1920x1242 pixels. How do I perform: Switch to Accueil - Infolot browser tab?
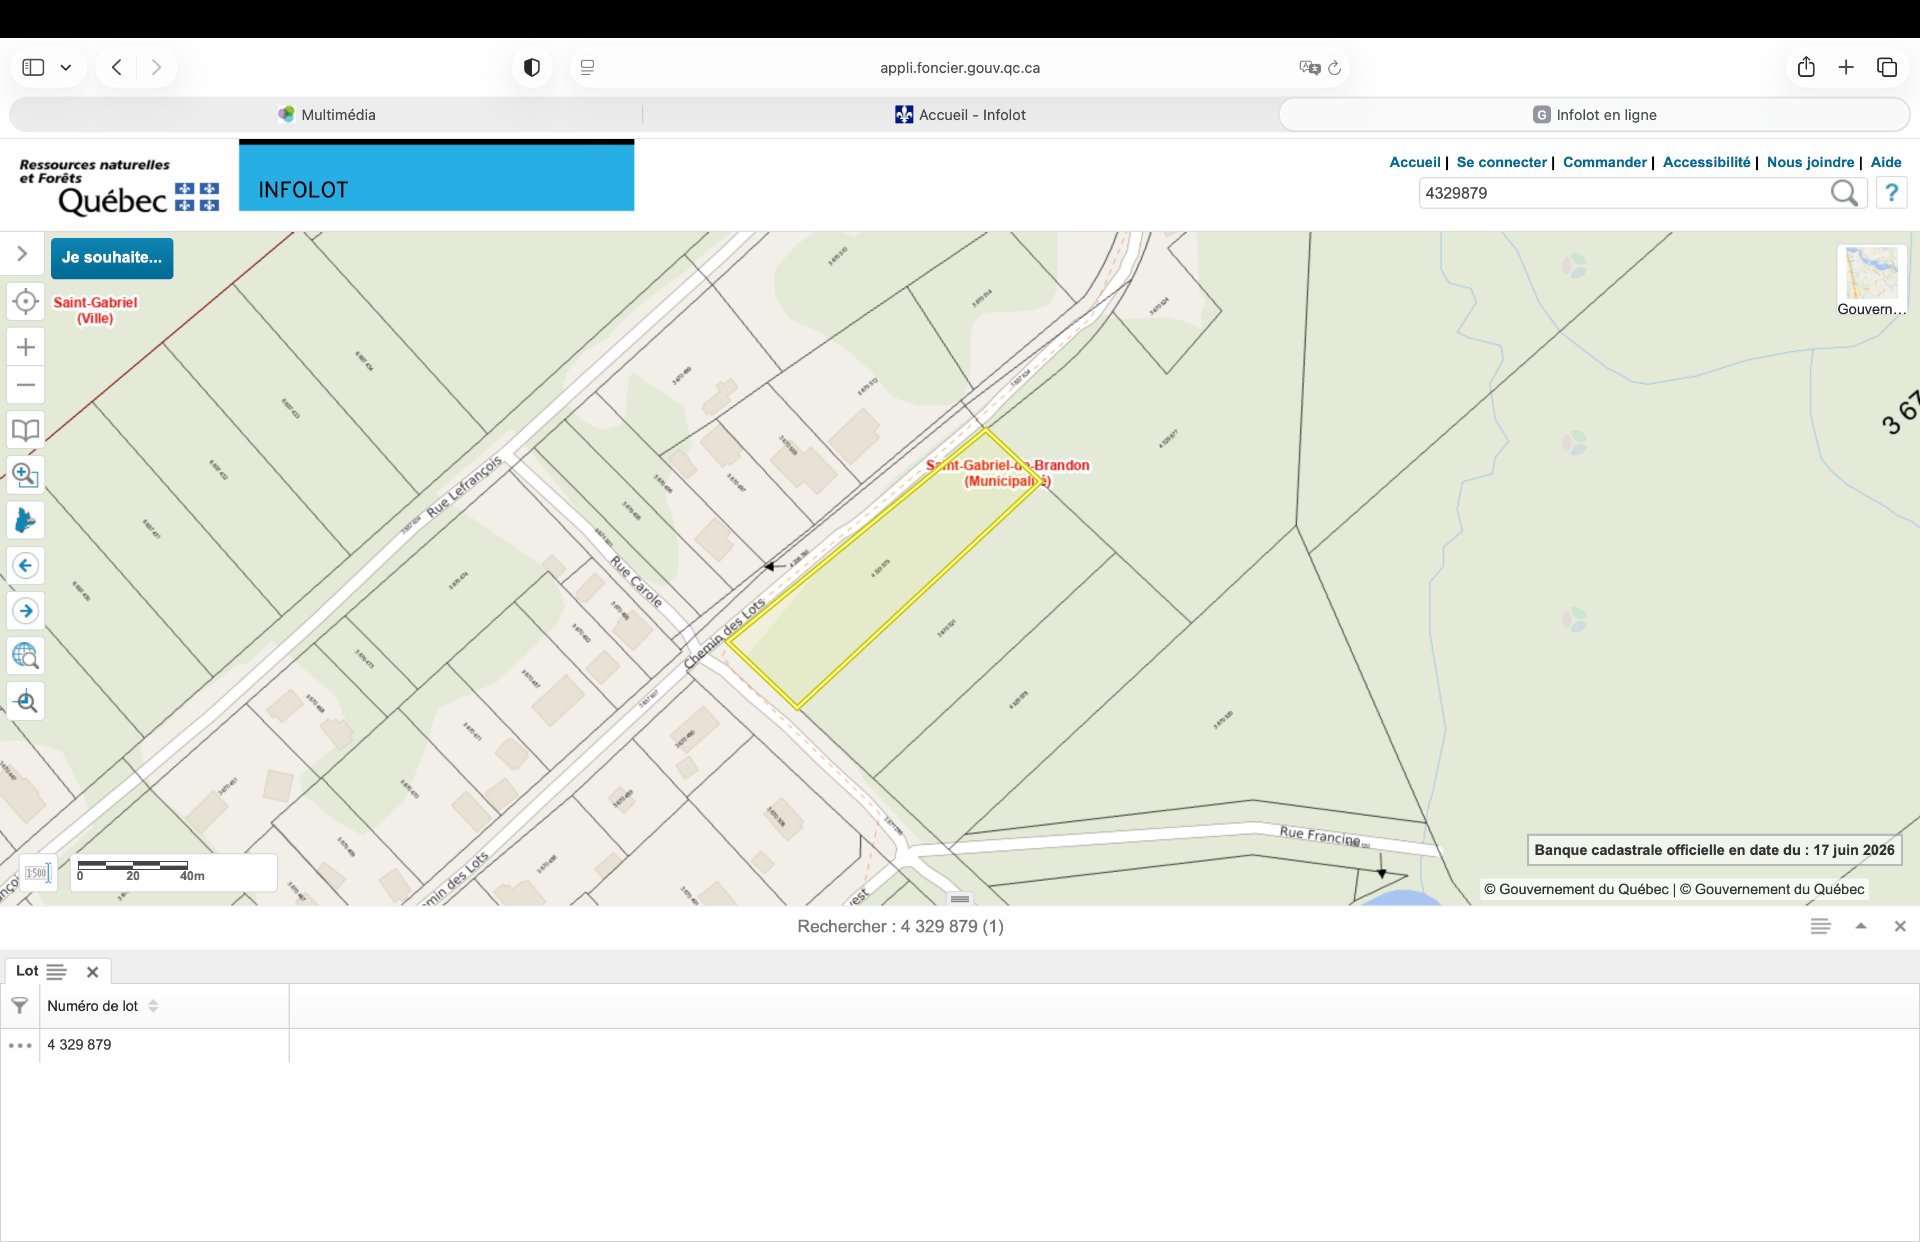pyautogui.click(x=960, y=115)
